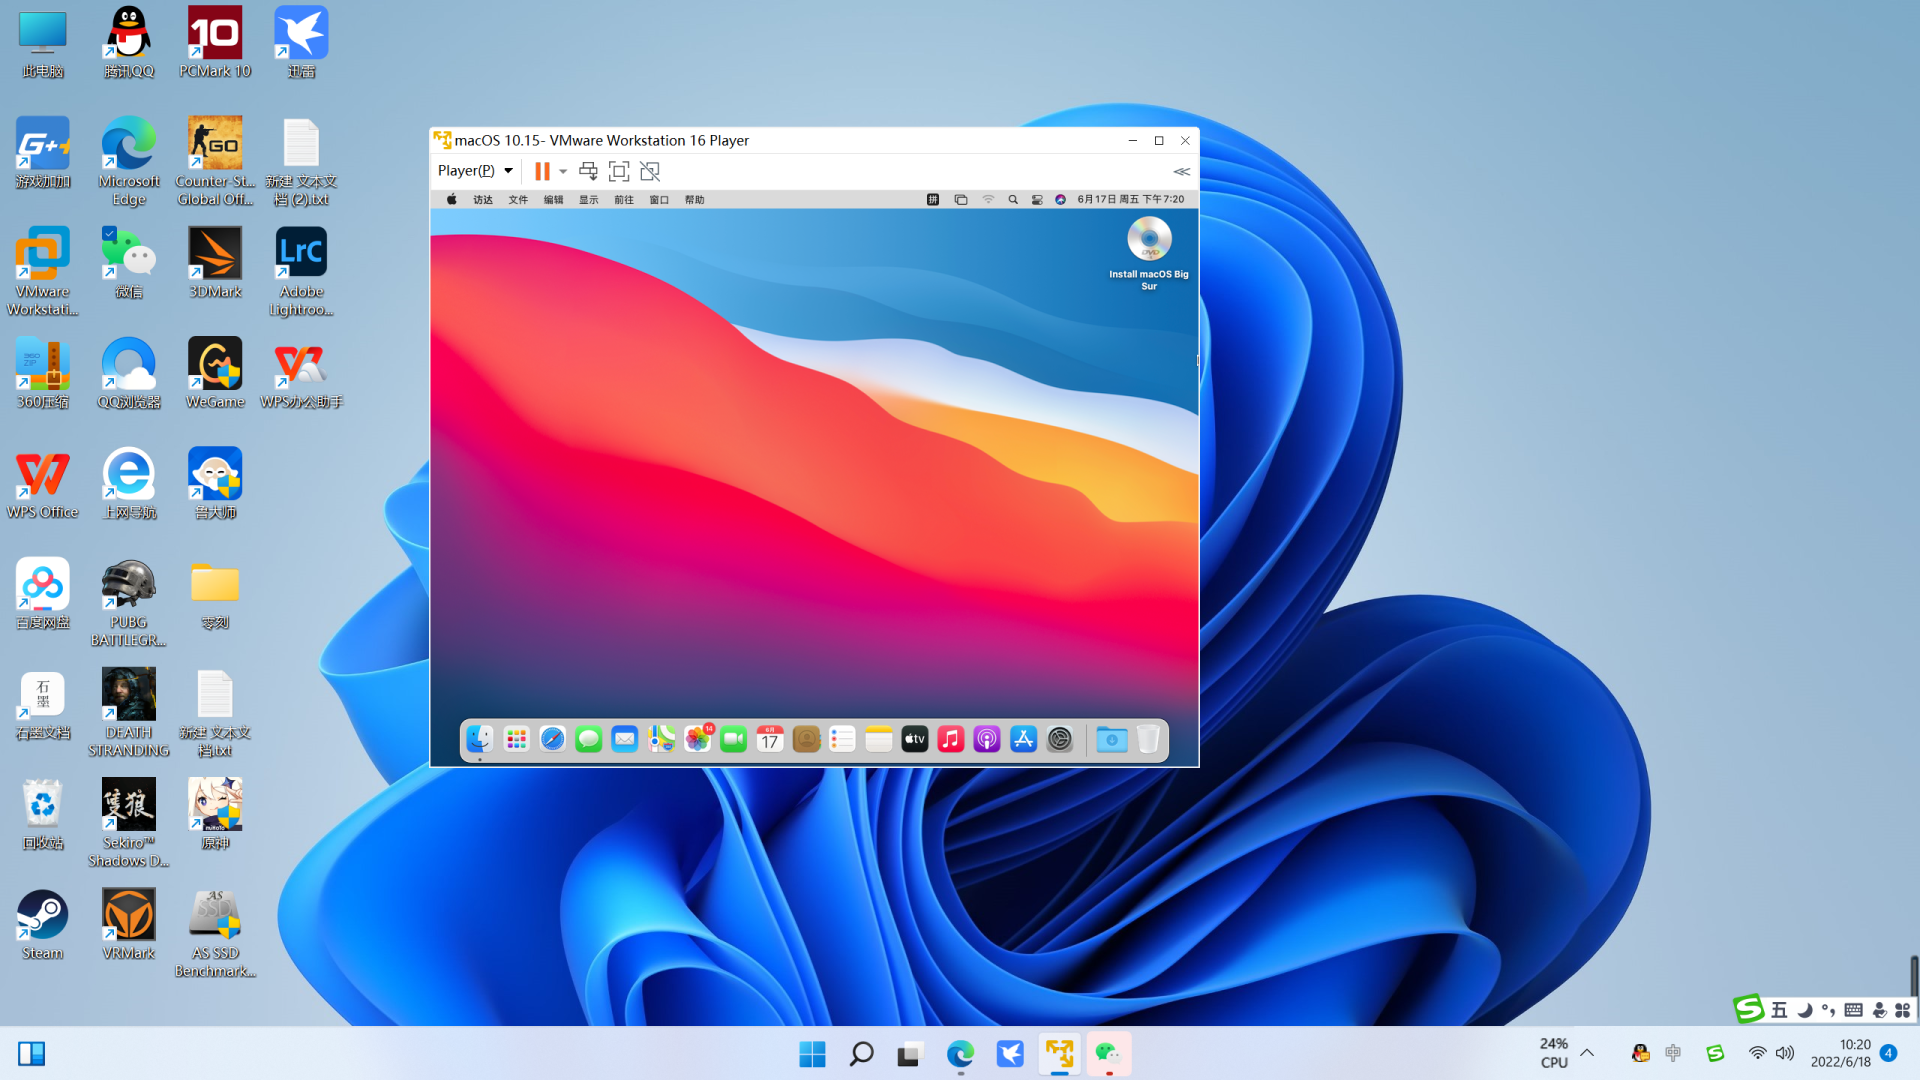1920x1080 pixels.
Task: Pause the virtual machine with orange pause button
Action: pos(542,171)
